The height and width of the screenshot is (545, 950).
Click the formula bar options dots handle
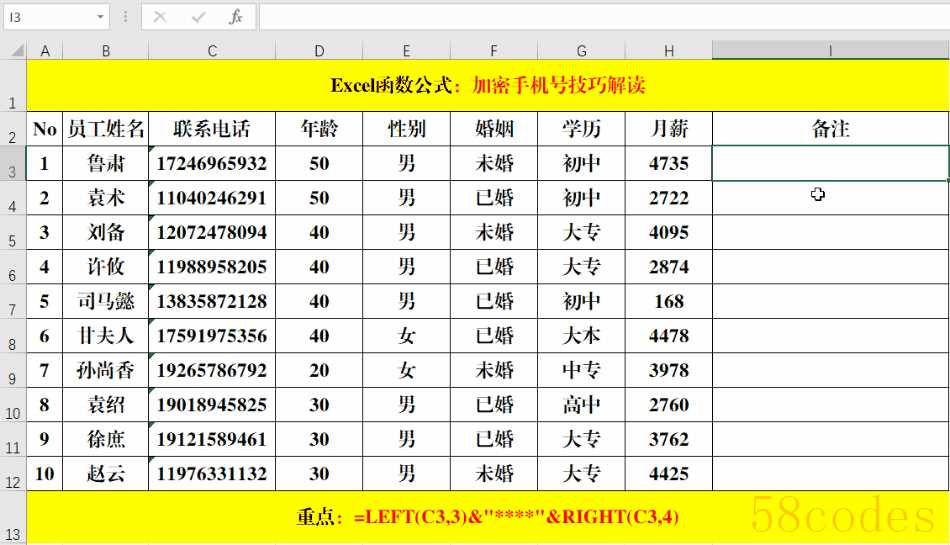tap(125, 17)
